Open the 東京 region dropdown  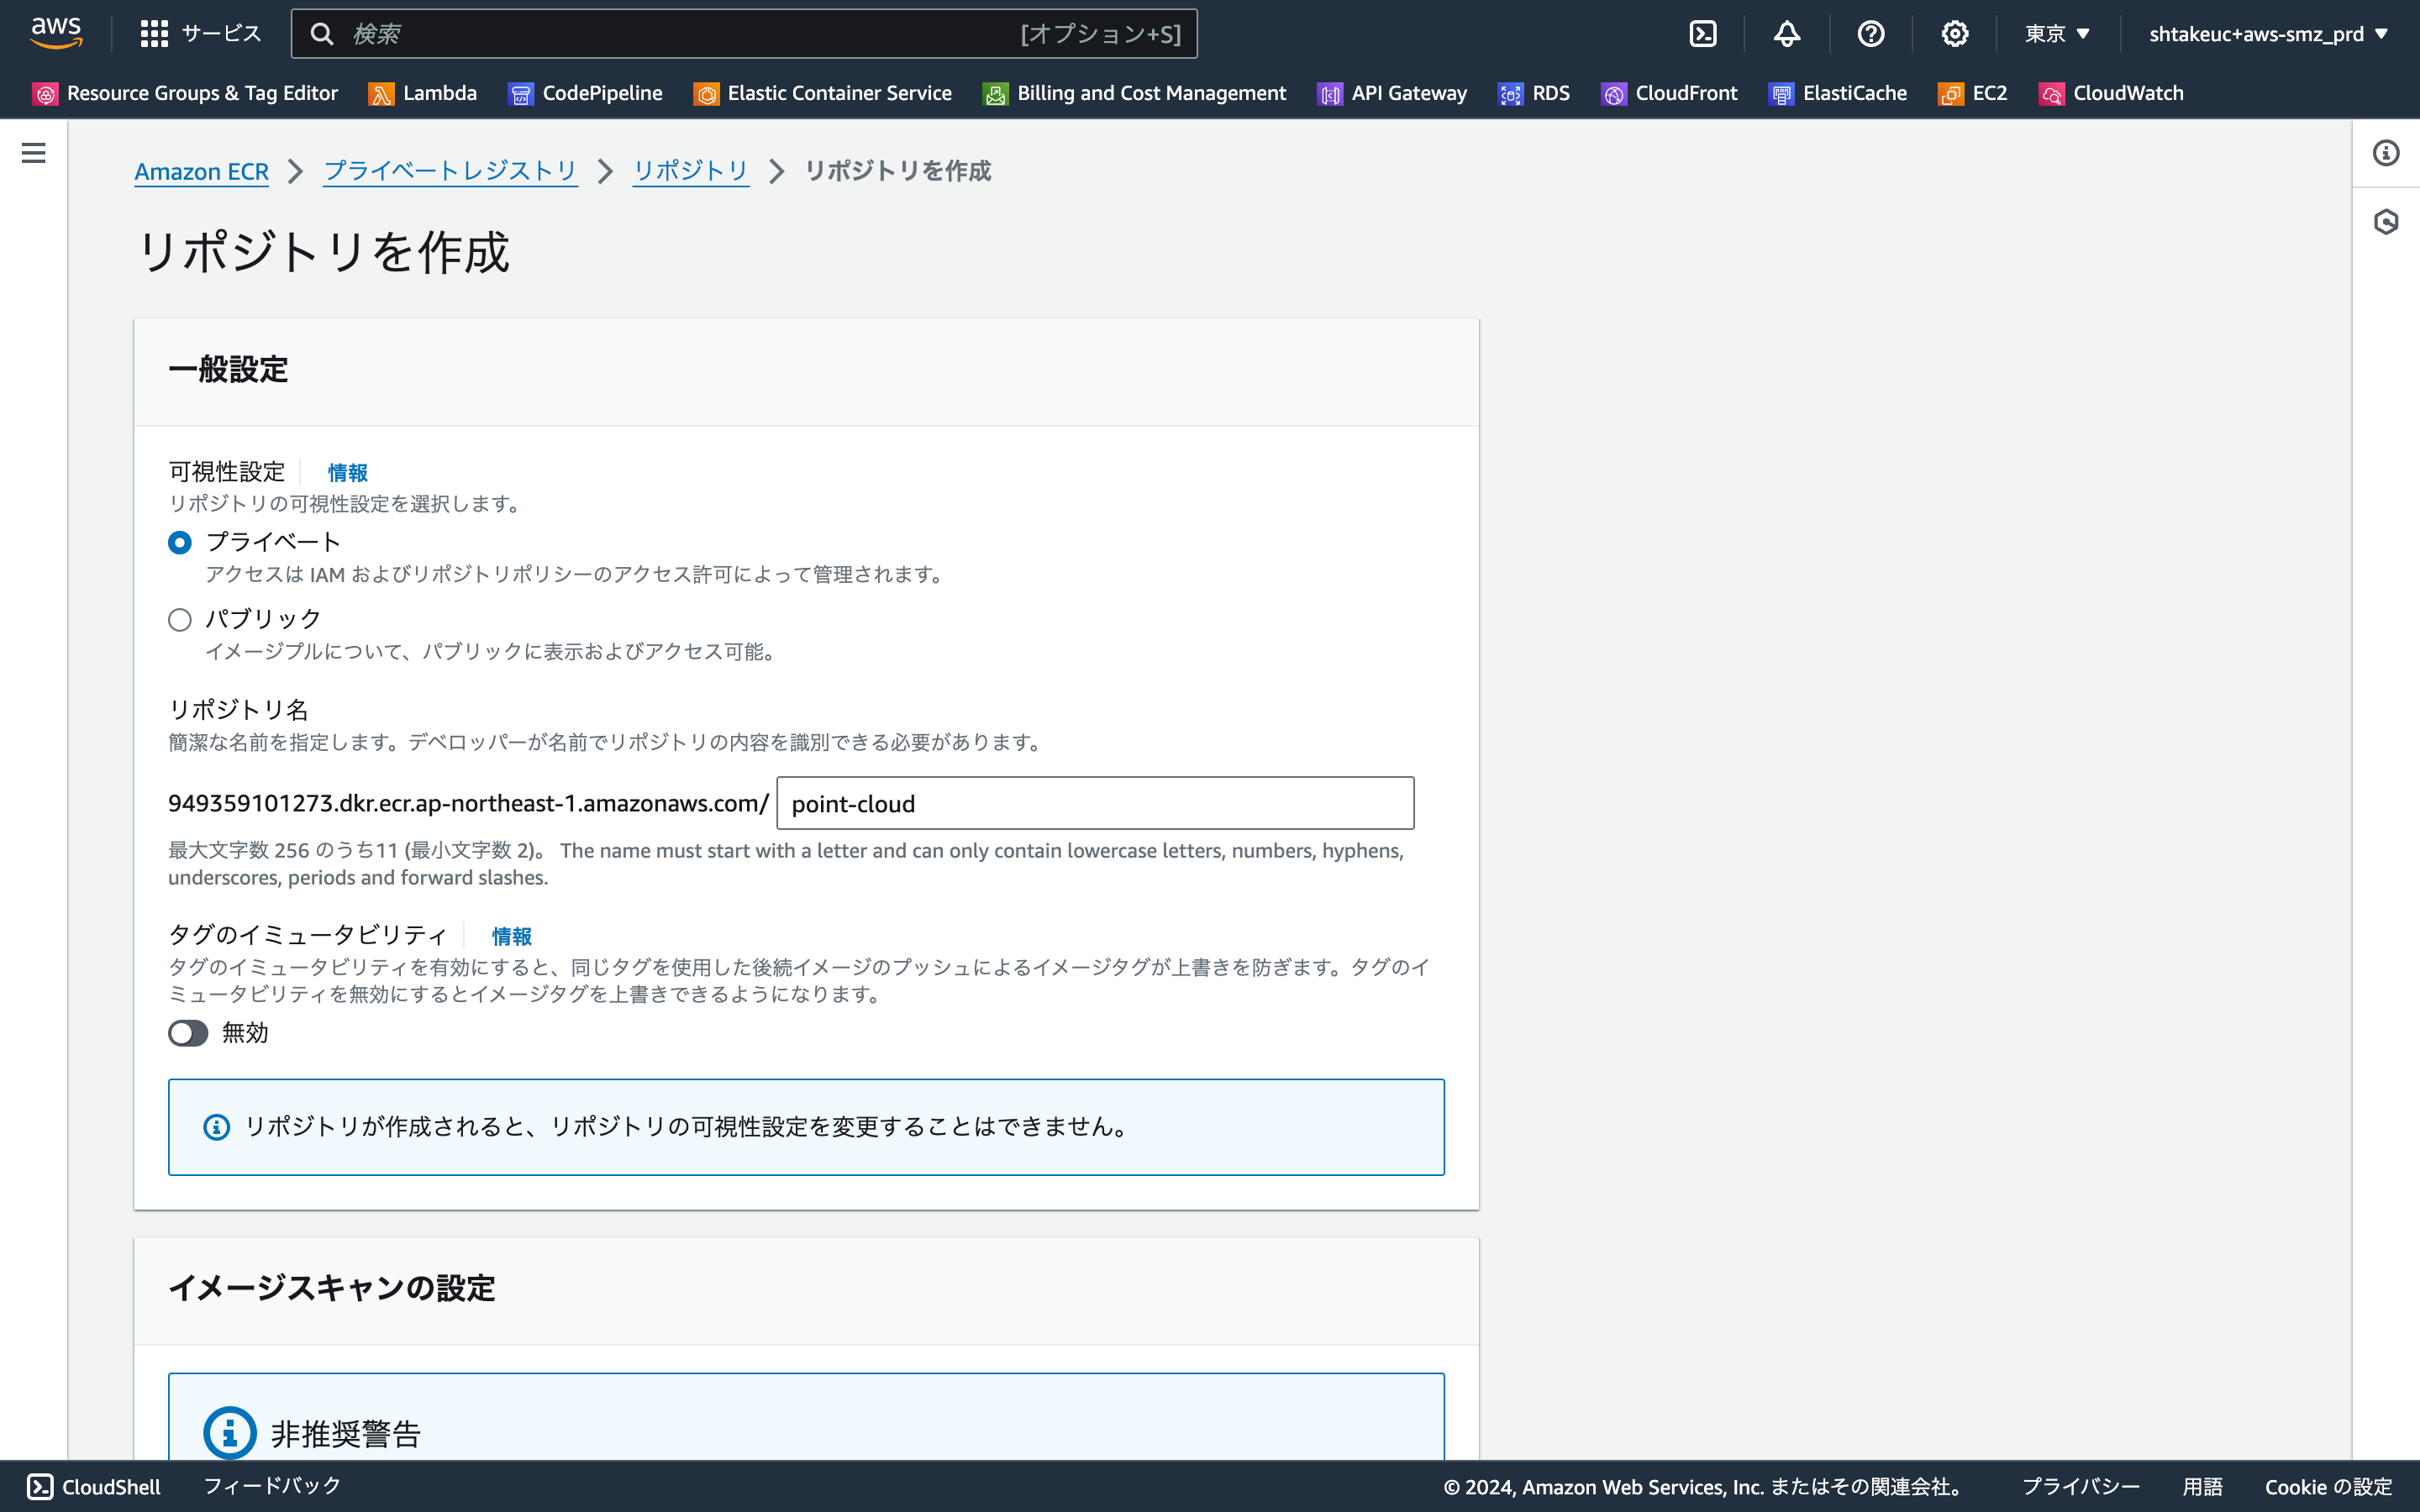click(x=2058, y=34)
